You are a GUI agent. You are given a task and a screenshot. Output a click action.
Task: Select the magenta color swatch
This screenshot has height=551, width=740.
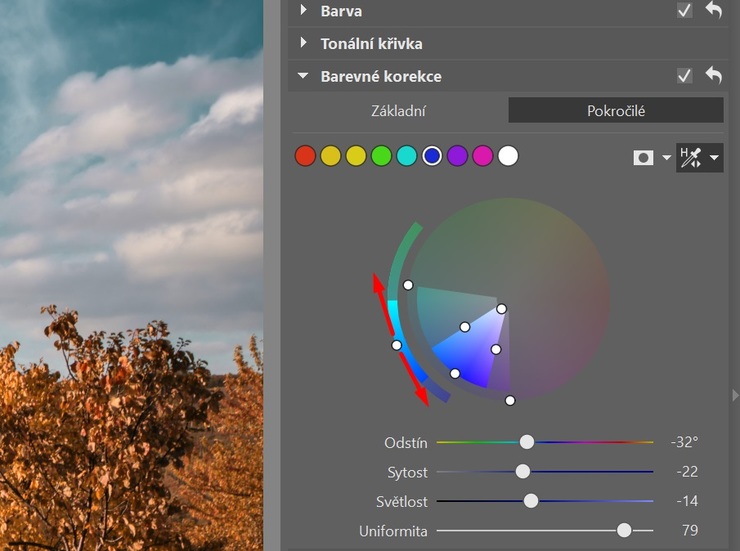pos(483,156)
